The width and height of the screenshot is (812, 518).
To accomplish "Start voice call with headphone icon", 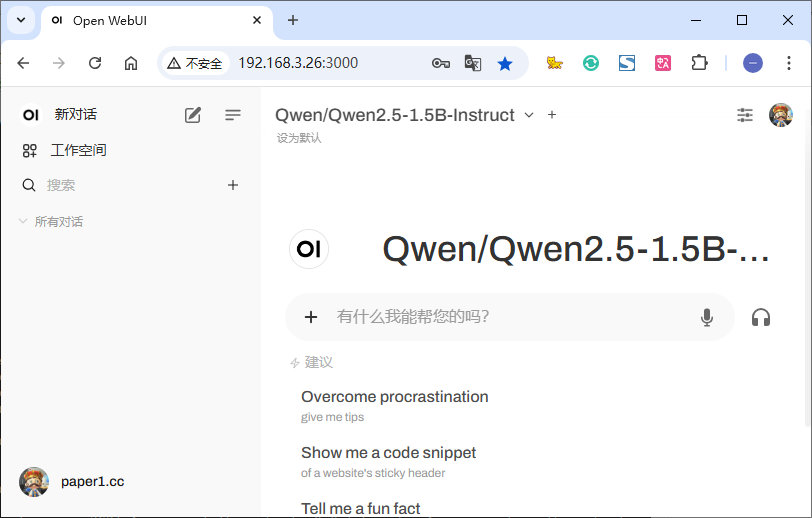I will pos(761,317).
